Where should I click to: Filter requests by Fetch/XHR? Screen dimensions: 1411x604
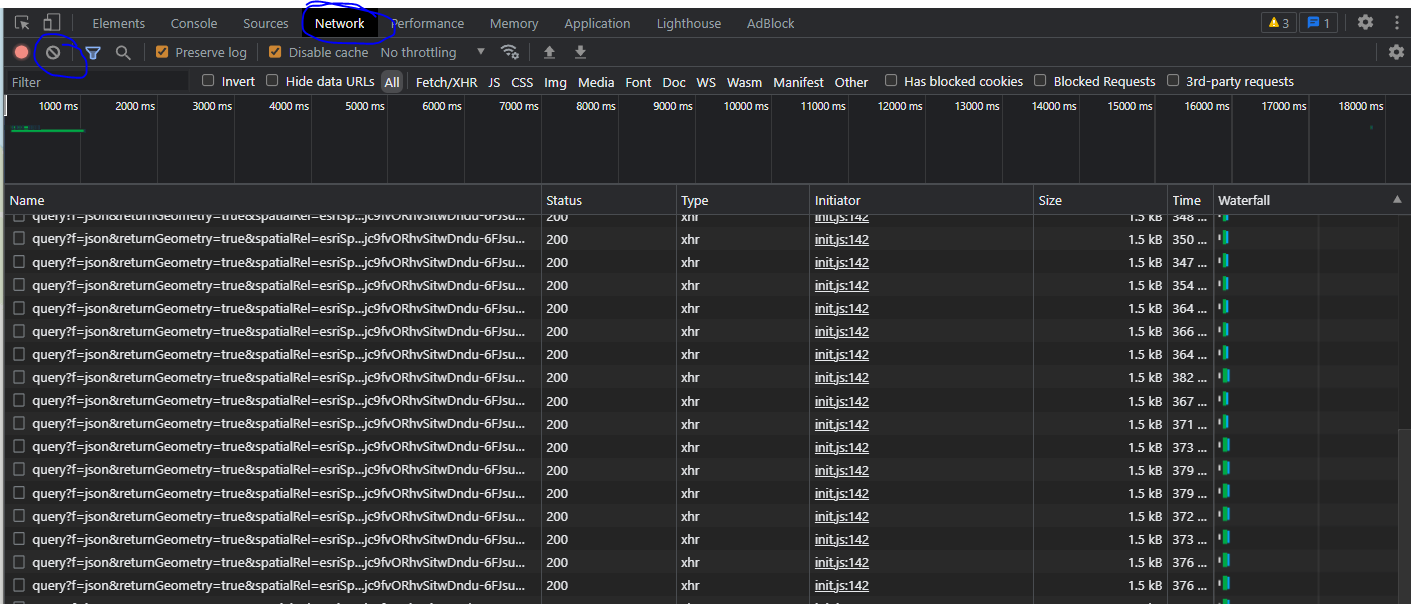coord(446,82)
